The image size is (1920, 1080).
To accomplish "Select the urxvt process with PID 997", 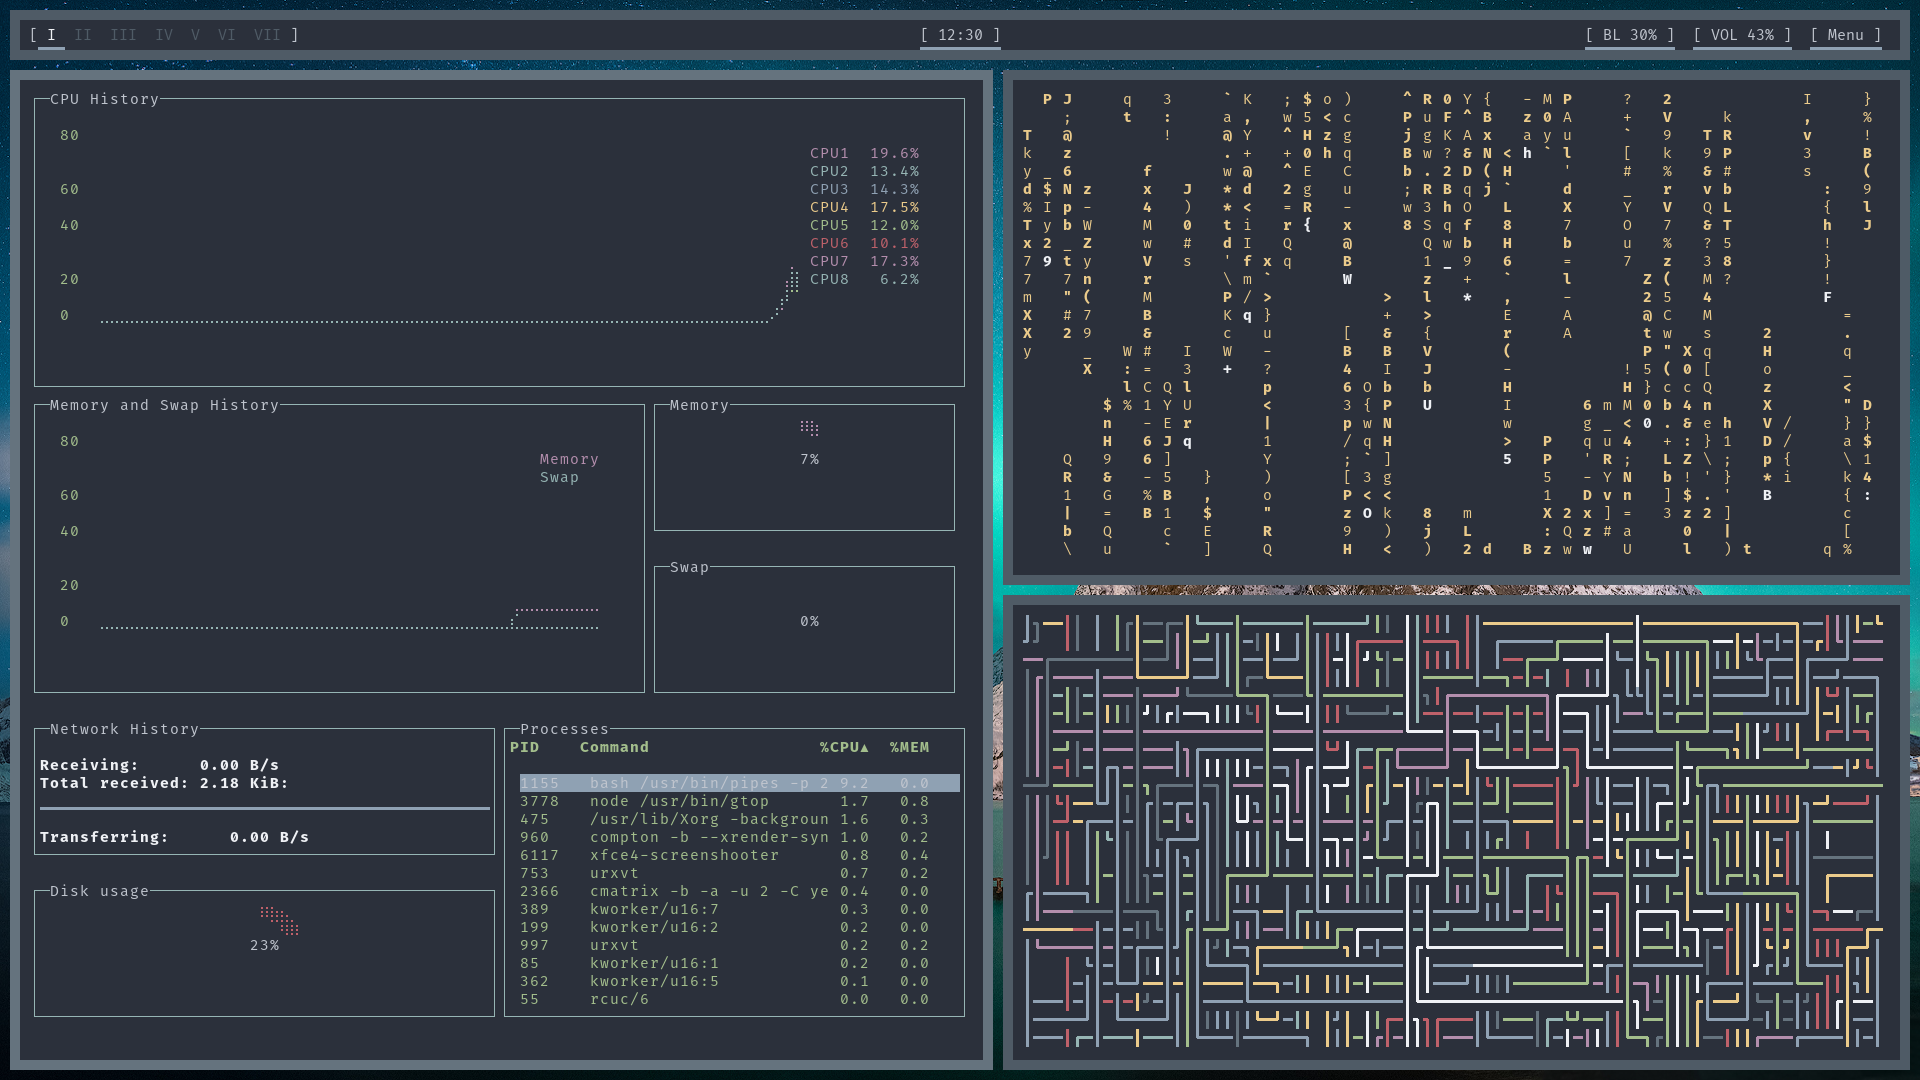I will [739, 945].
